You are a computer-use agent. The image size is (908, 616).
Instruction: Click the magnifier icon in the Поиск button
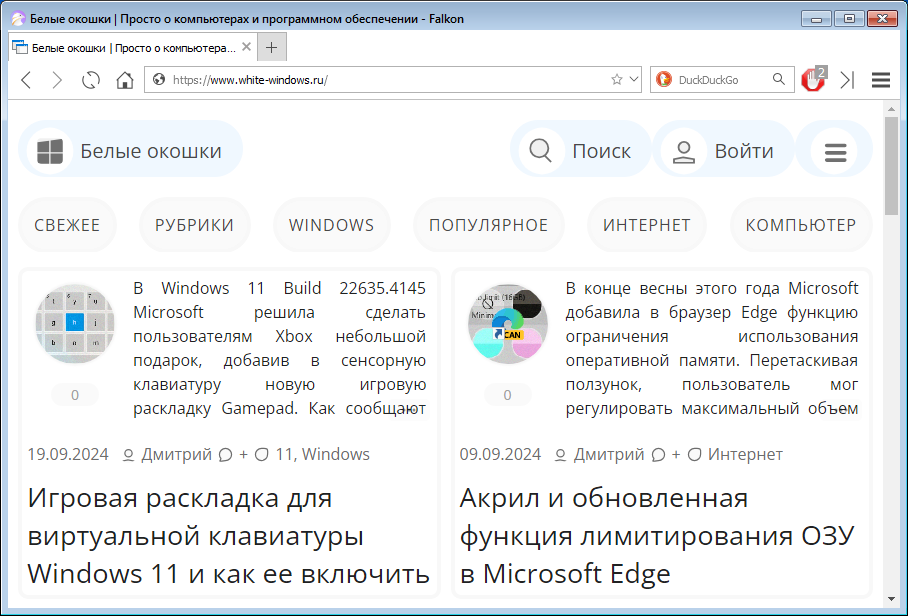[x=540, y=151]
